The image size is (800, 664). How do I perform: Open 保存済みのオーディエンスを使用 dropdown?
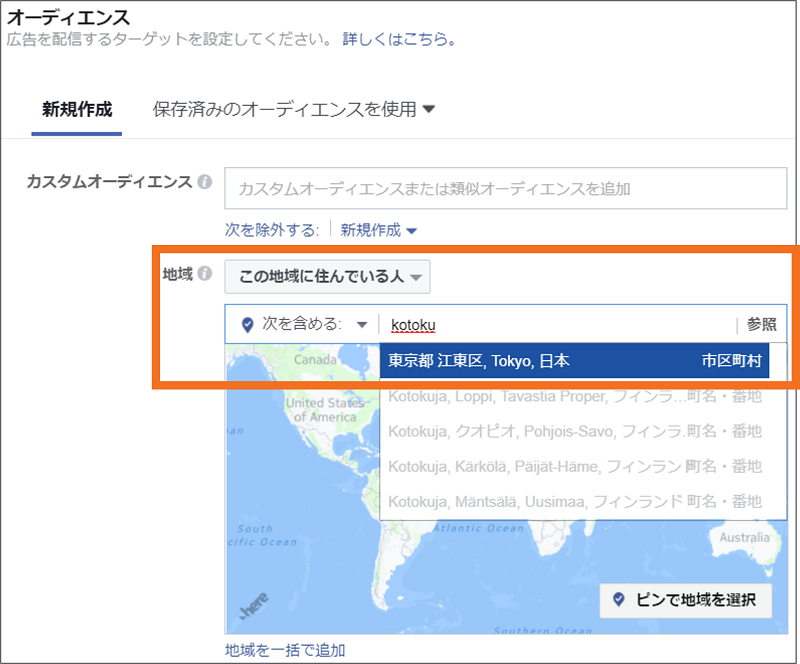[x=293, y=109]
